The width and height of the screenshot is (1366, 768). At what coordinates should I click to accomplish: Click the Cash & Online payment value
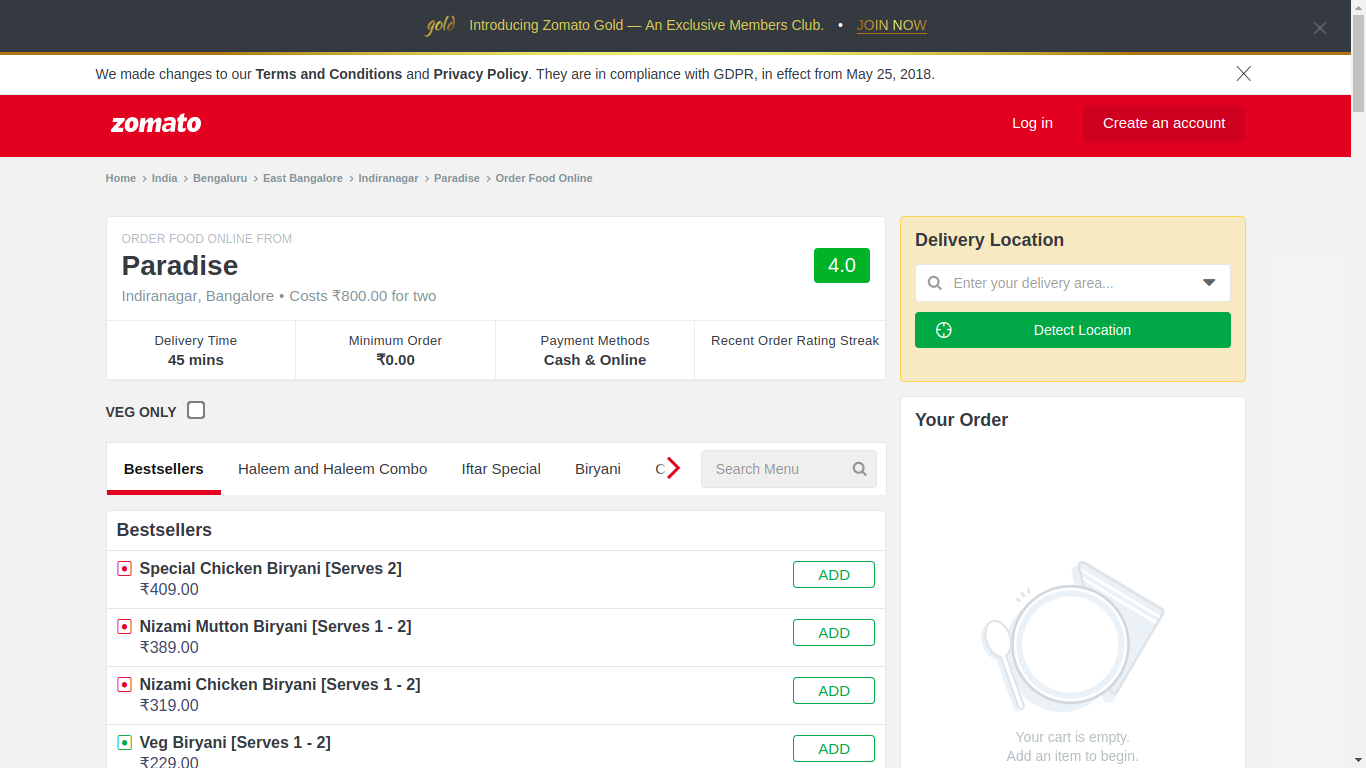click(x=595, y=360)
